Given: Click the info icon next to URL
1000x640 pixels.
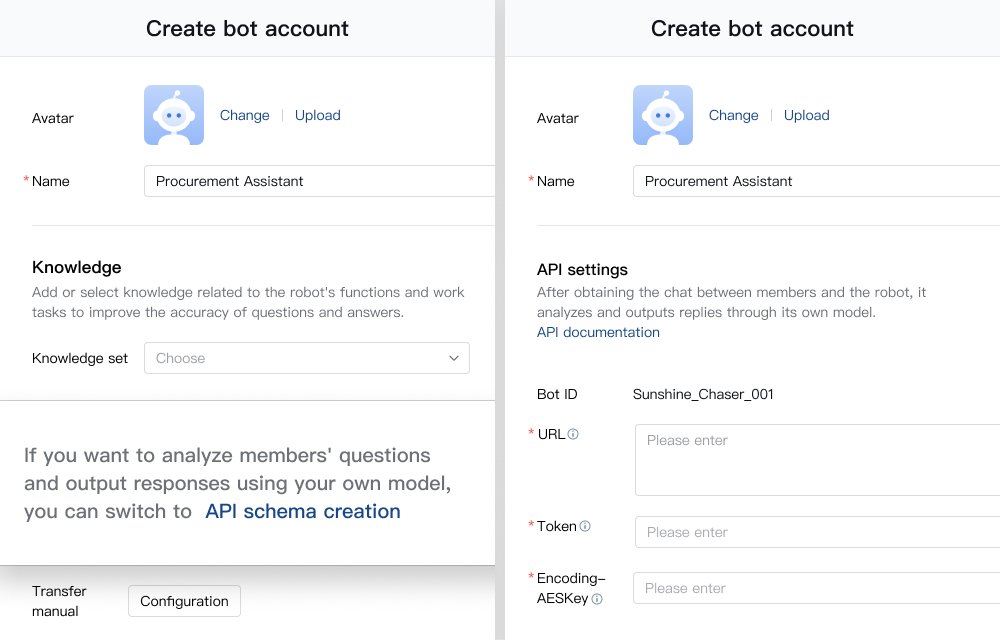Looking at the screenshot, I should point(573,435).
